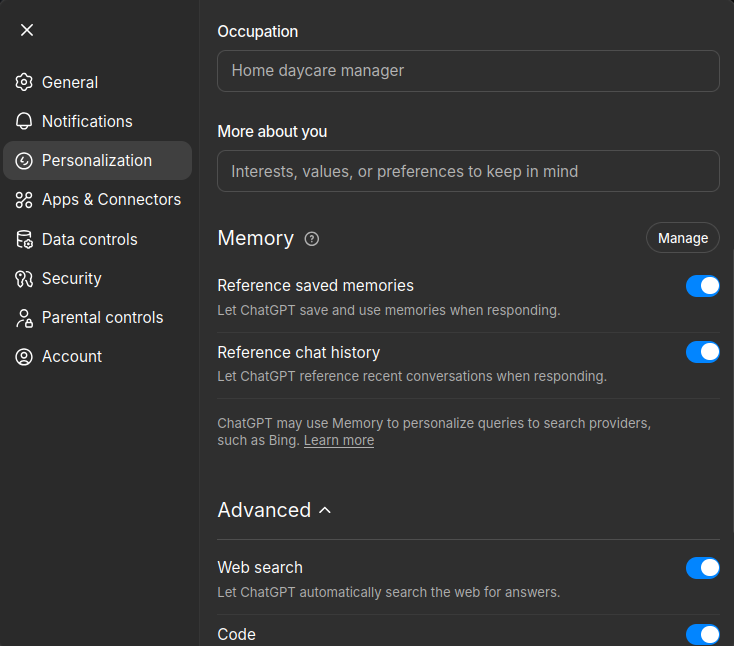Click the Account profile icon
The width and height of the screenshot is (734, 646).
point(24,357)
